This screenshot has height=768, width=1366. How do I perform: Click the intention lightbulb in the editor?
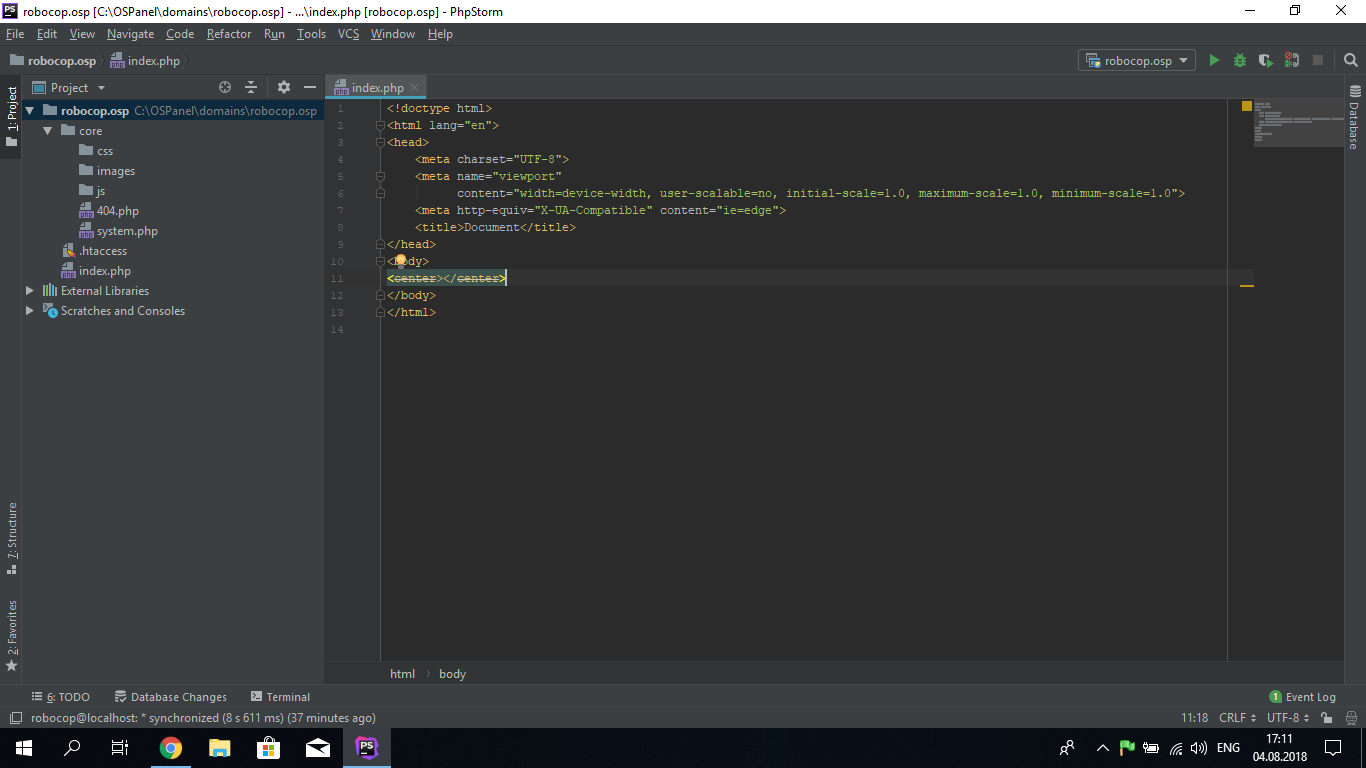(401, 260)
